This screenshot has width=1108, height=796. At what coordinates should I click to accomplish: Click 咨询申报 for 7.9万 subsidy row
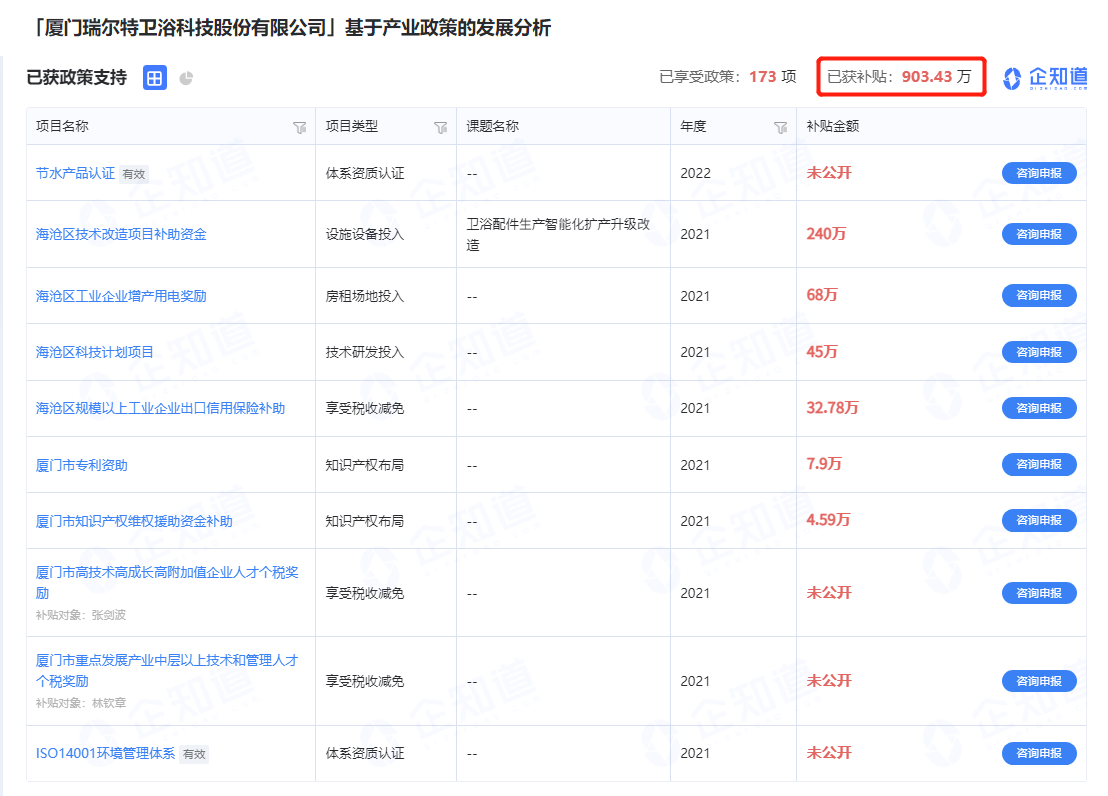click(x=1039, y=464)
